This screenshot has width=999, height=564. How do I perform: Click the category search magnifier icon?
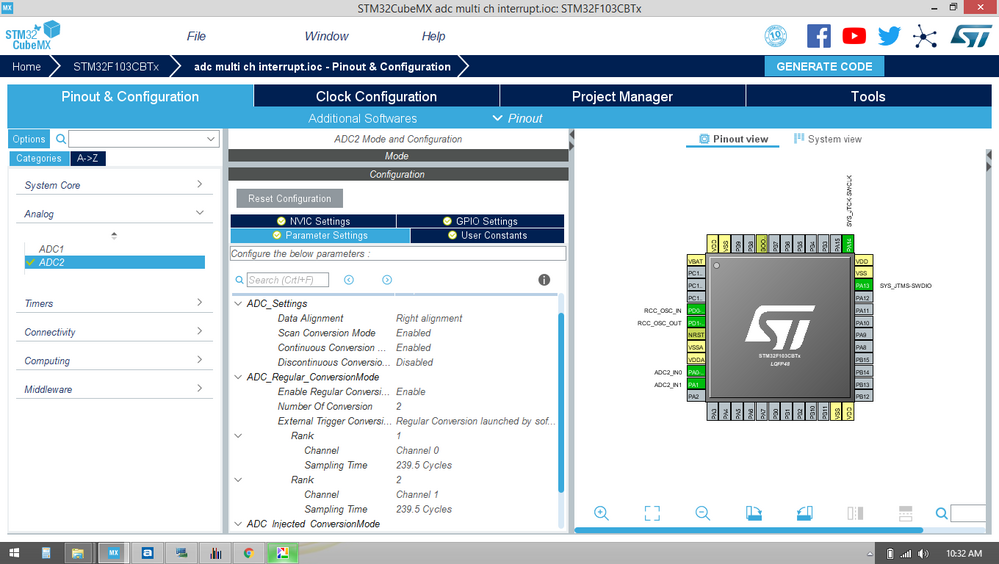[x=61, y=139]
